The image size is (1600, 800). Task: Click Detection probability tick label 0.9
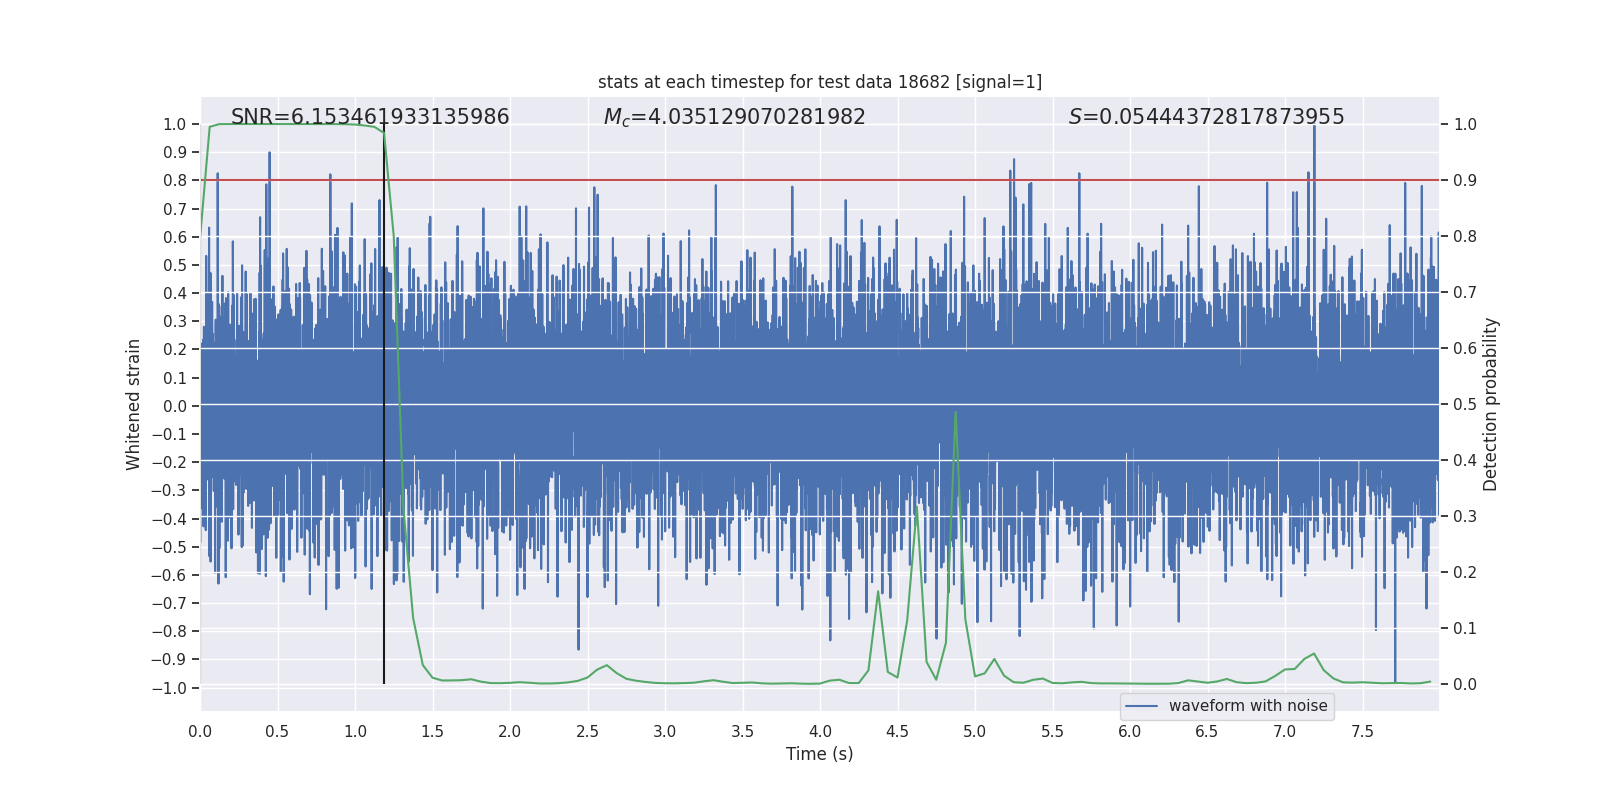click(x=1465, y=181)
